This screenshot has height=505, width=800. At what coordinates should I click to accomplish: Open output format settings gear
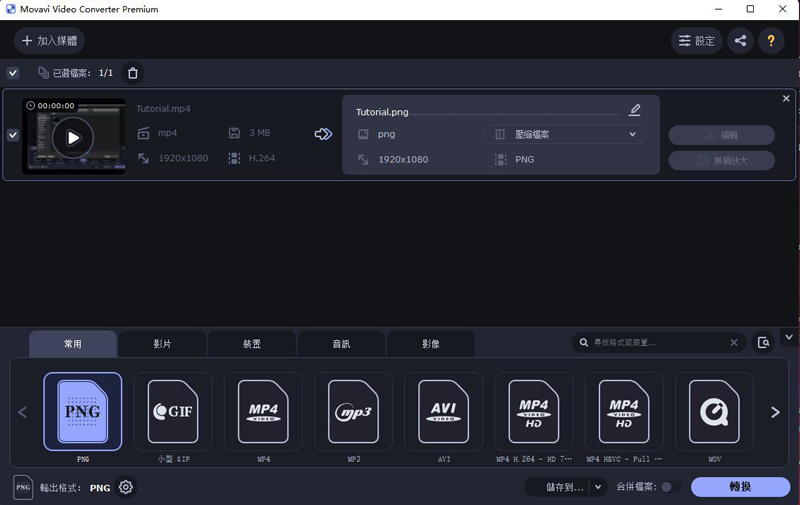126,487
